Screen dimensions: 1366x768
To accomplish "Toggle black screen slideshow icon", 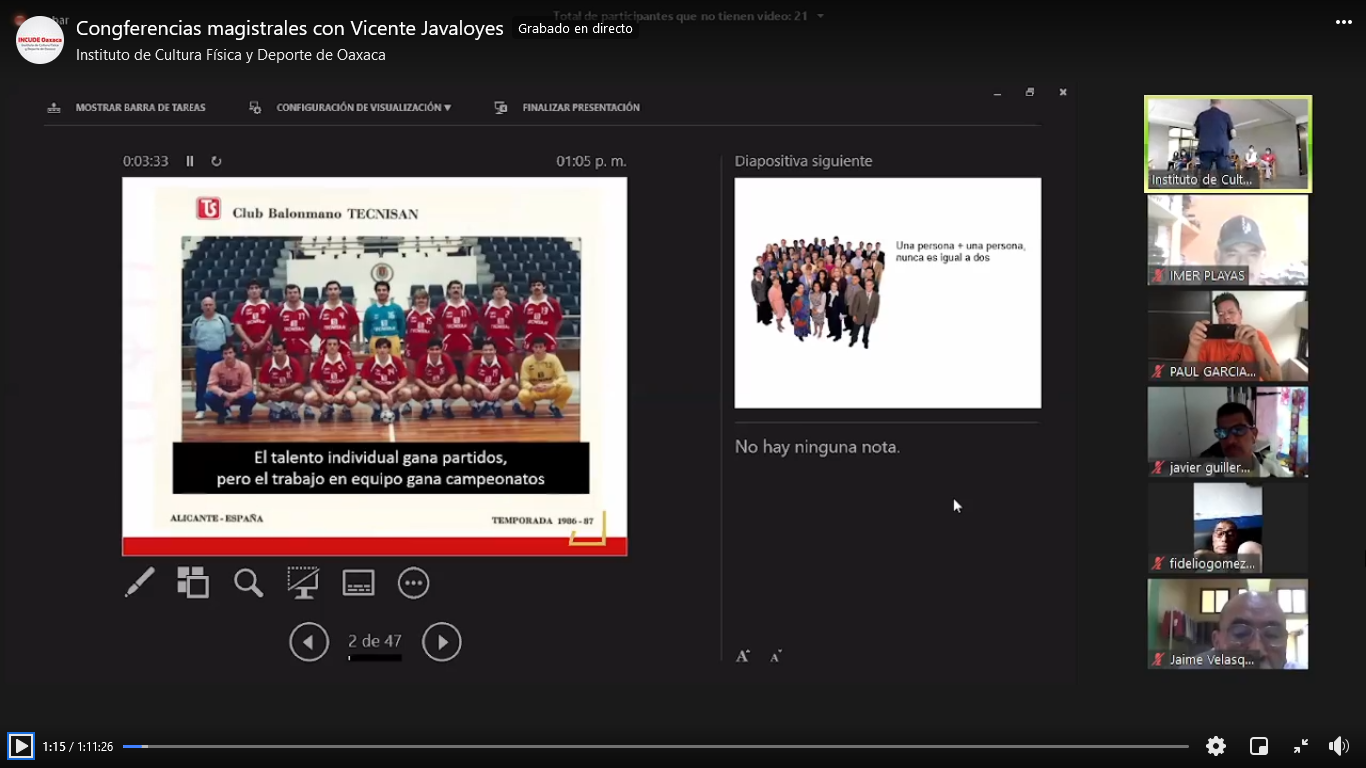I will pos(302,583).
